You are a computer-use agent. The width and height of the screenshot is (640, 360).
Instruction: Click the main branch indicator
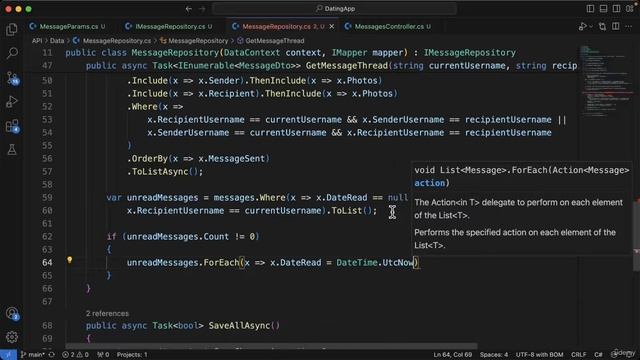point(32,355)
